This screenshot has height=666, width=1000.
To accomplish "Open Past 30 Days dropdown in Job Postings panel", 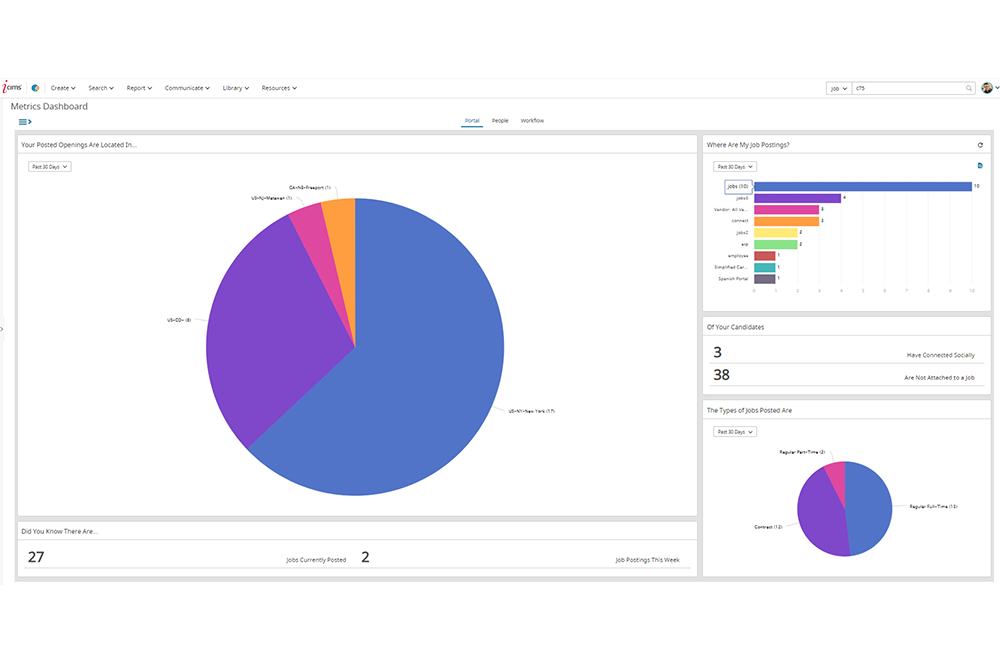I will tap(735, 167).
